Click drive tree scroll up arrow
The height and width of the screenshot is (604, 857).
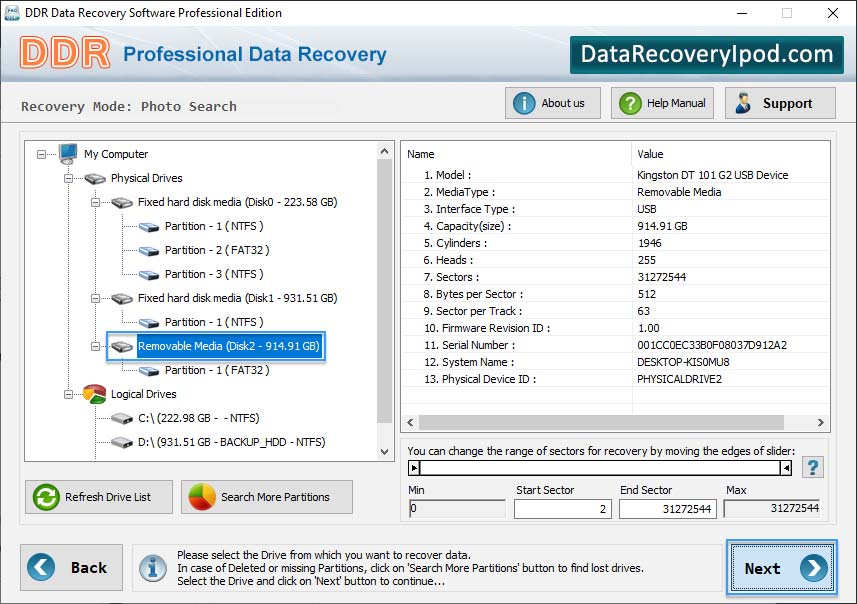coord(385,151)
